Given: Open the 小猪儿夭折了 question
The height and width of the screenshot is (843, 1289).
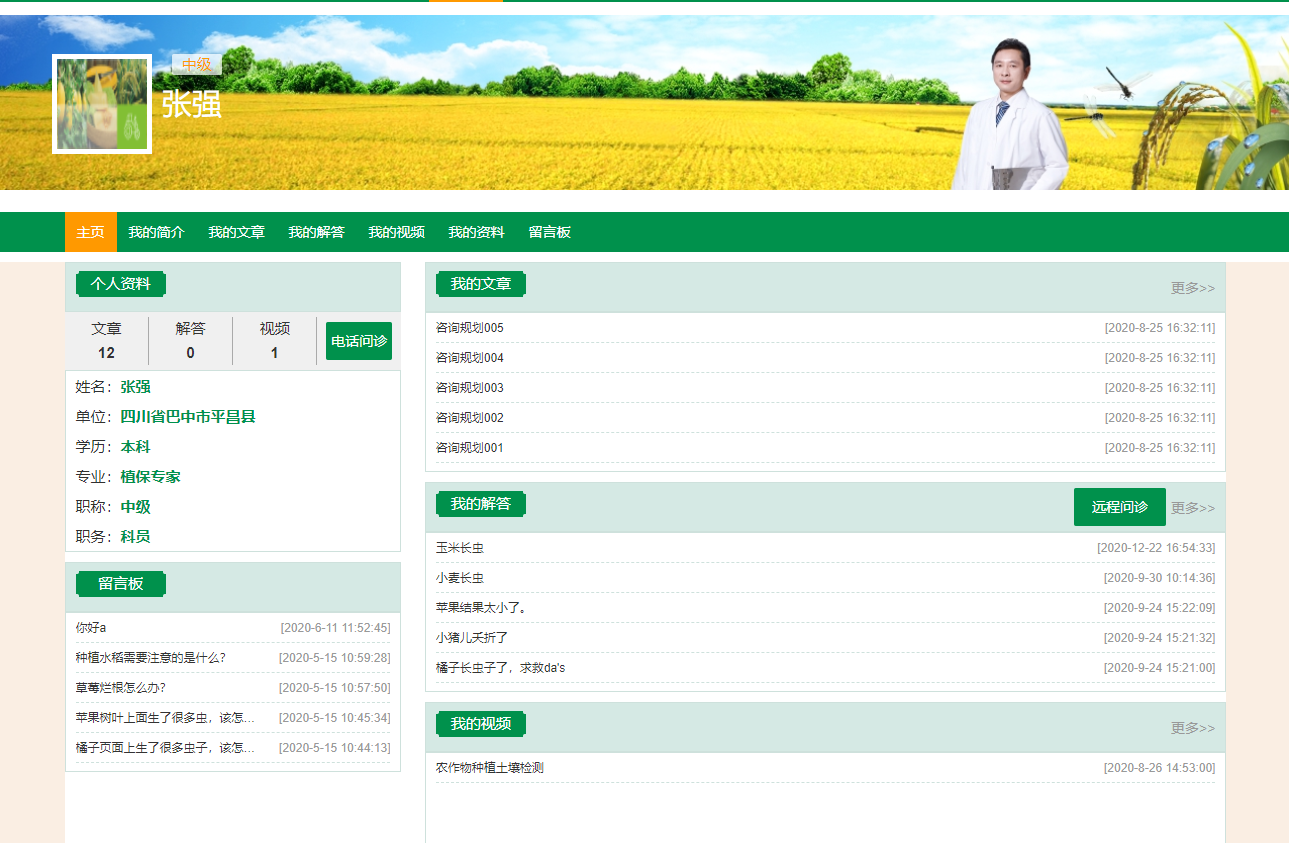Looking at the screenshot, I should 472,638.
